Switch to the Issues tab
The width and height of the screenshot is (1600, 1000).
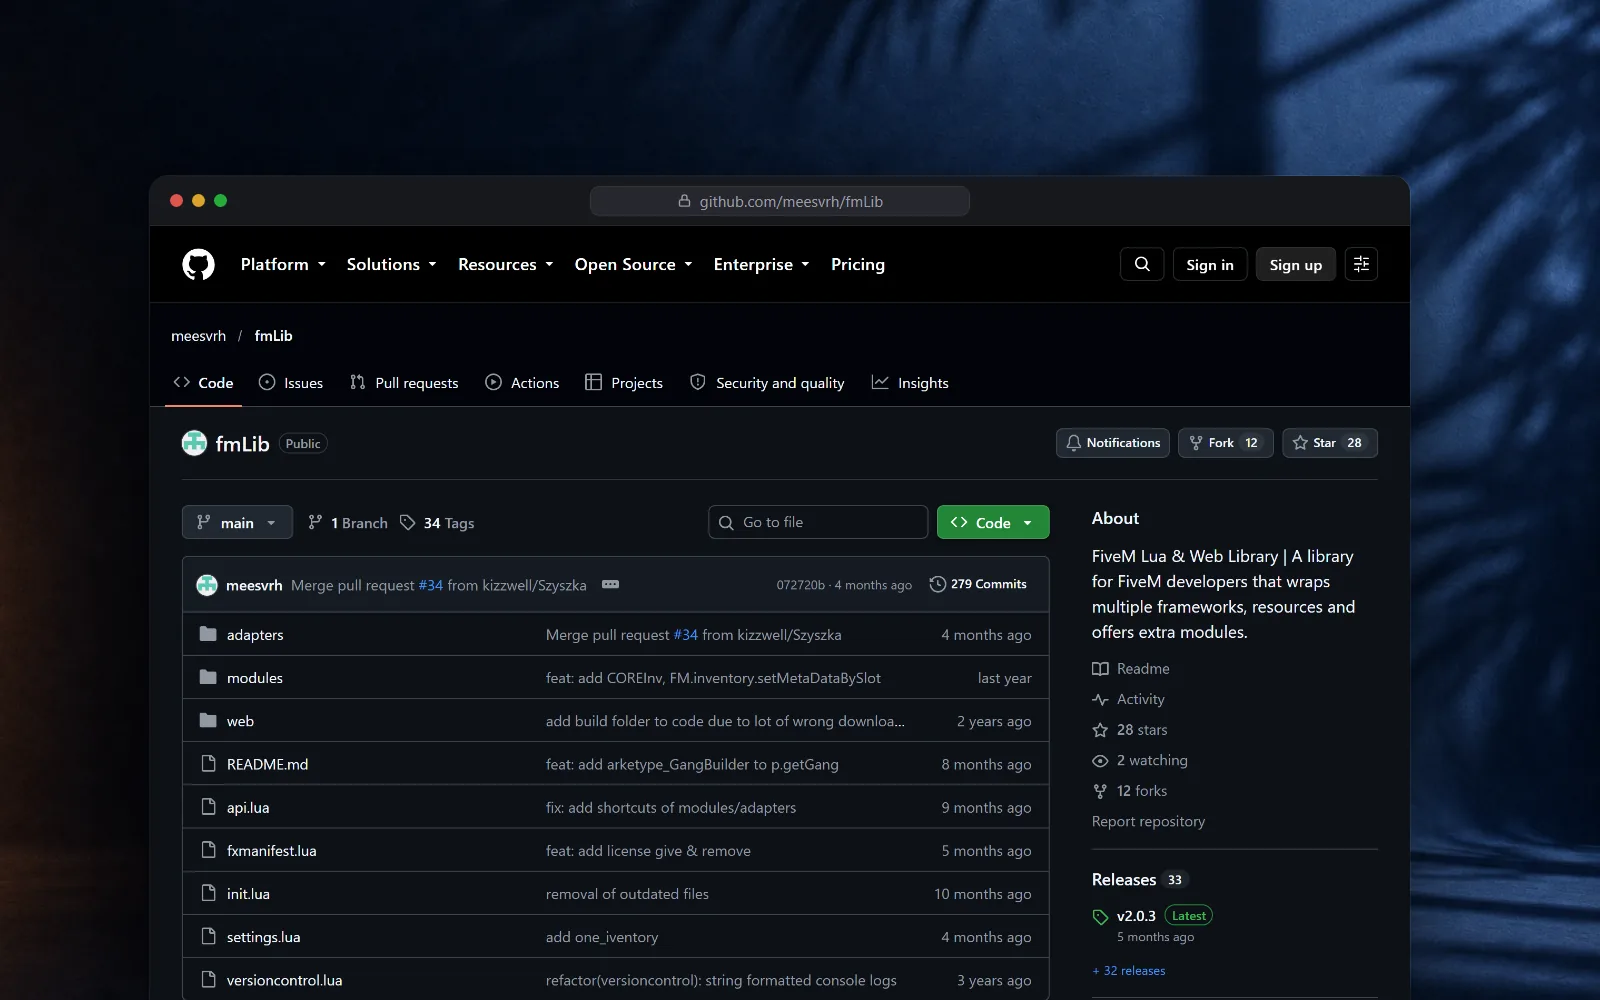click(291, 383)
